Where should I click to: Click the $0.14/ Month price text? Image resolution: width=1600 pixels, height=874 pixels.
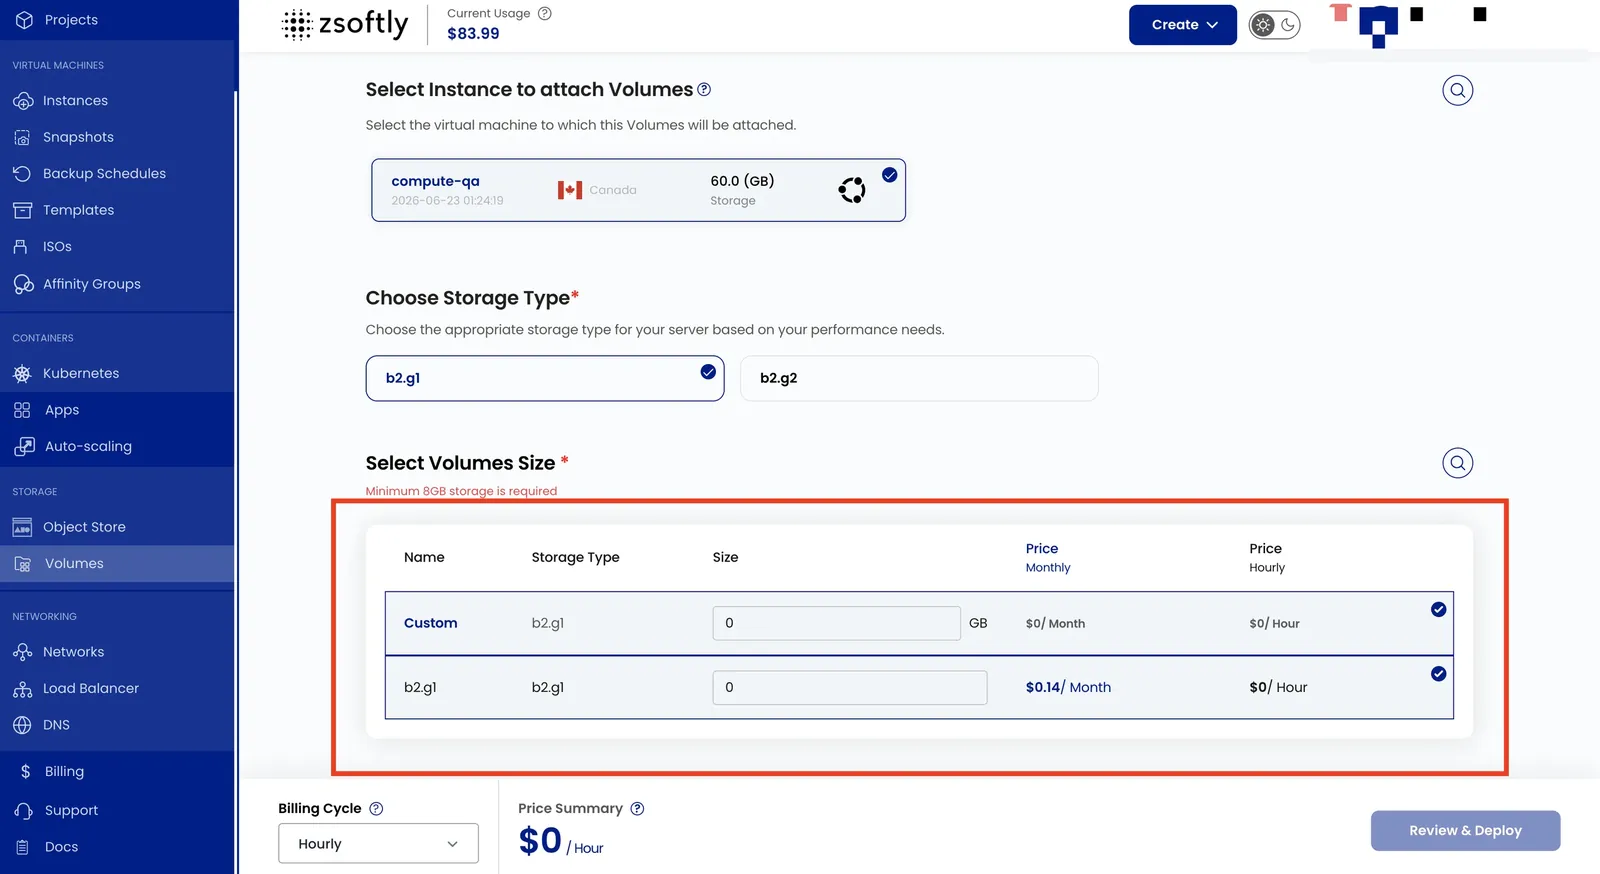click(1068, 688)
